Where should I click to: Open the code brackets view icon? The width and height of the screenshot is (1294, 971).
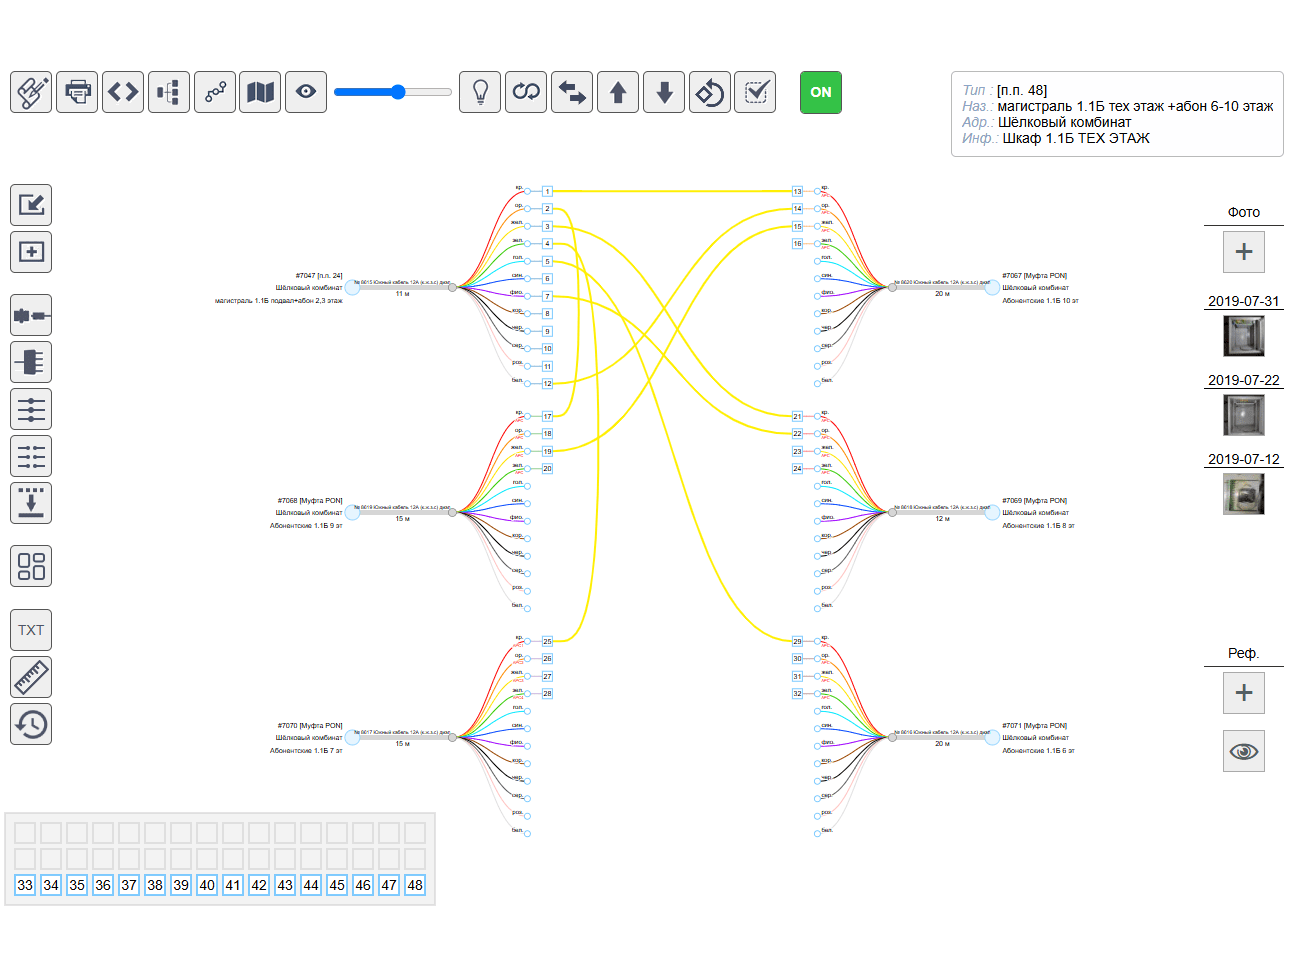[123, 92]
